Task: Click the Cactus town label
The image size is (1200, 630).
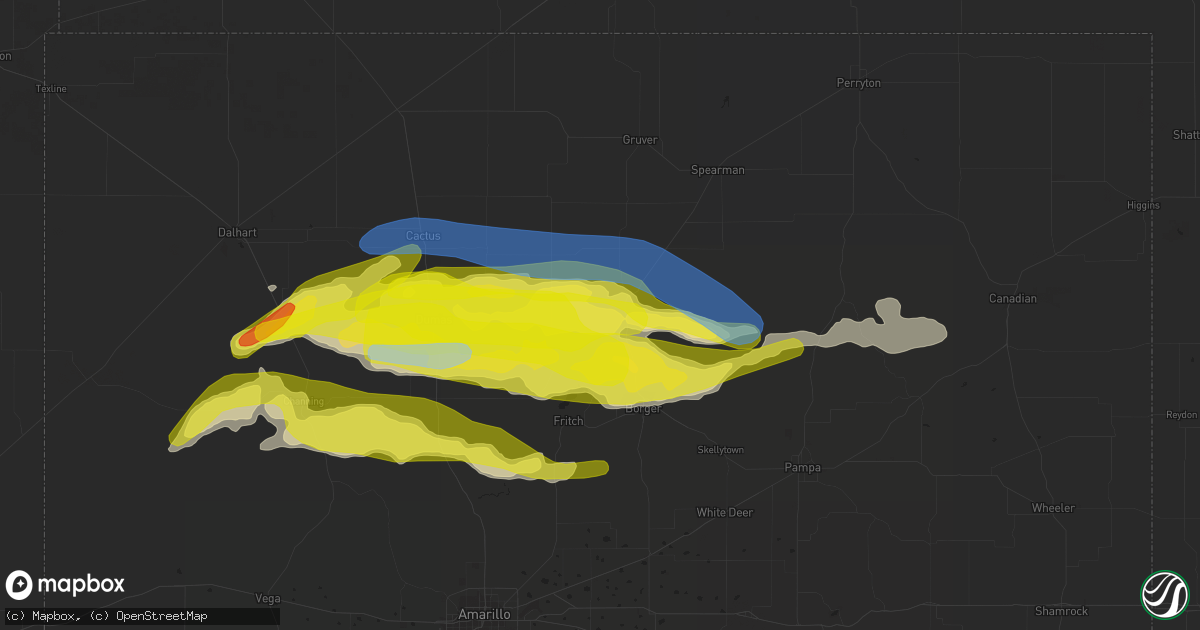Action: click(x=422, y=236)
